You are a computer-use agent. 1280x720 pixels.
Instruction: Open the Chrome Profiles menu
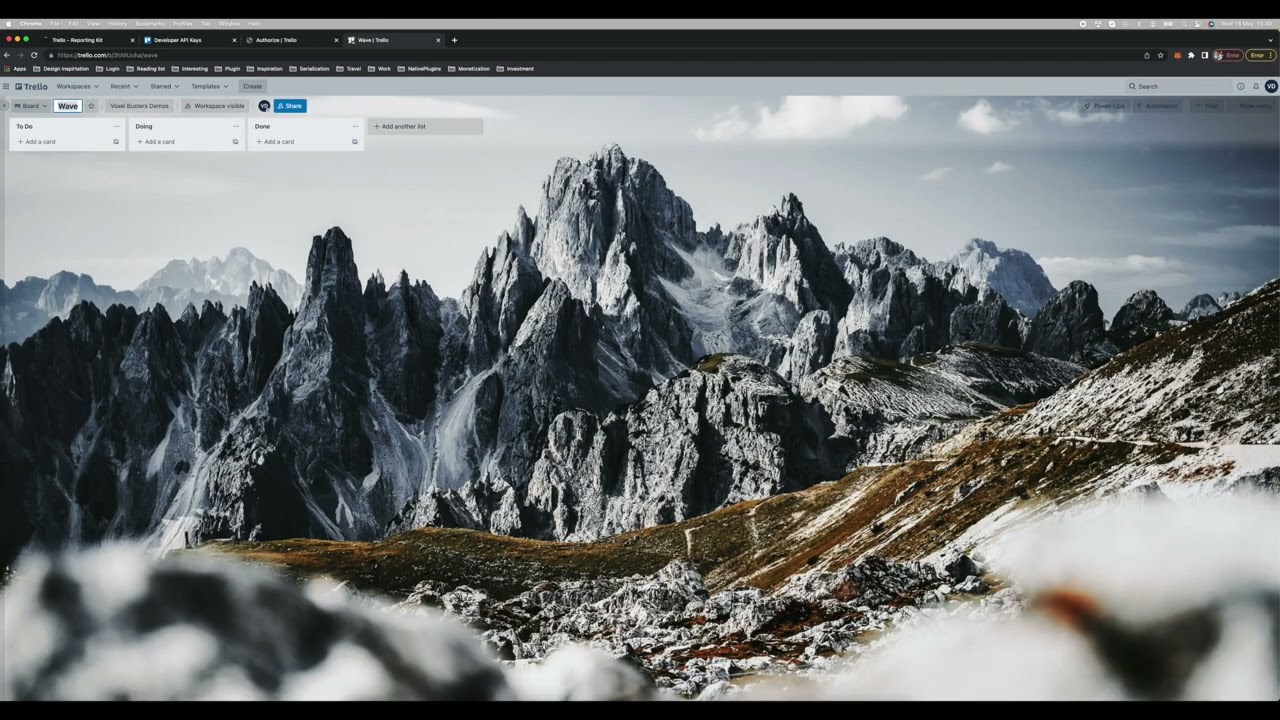pos(183,23)
